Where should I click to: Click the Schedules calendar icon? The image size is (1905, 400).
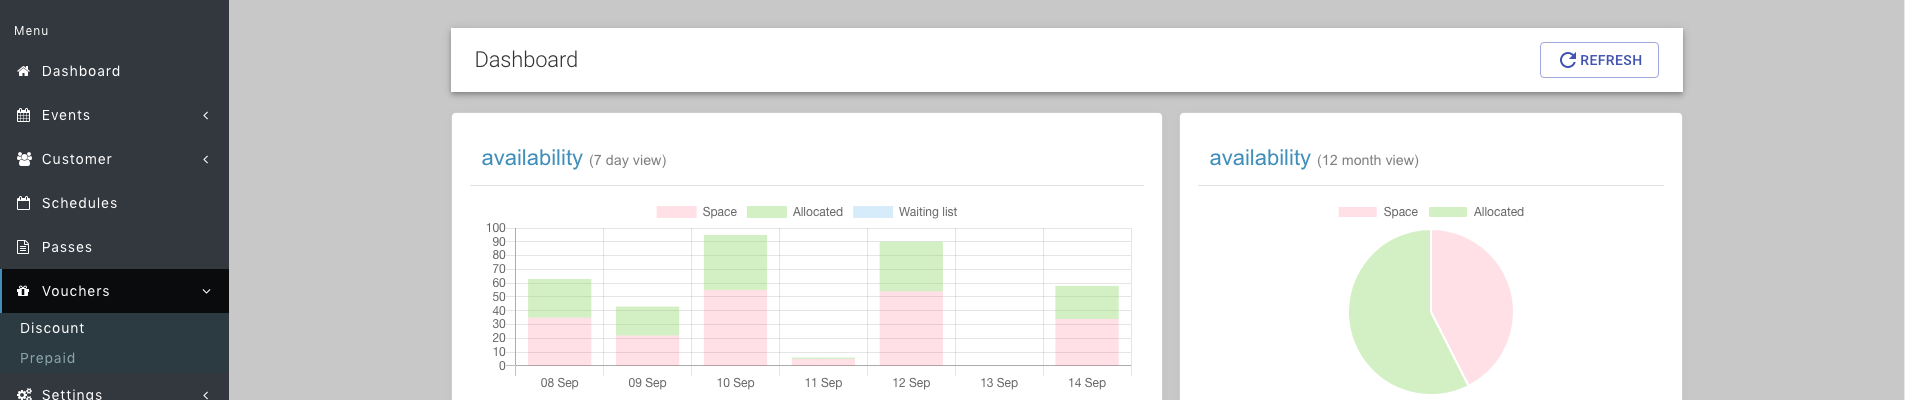point(24,203)
